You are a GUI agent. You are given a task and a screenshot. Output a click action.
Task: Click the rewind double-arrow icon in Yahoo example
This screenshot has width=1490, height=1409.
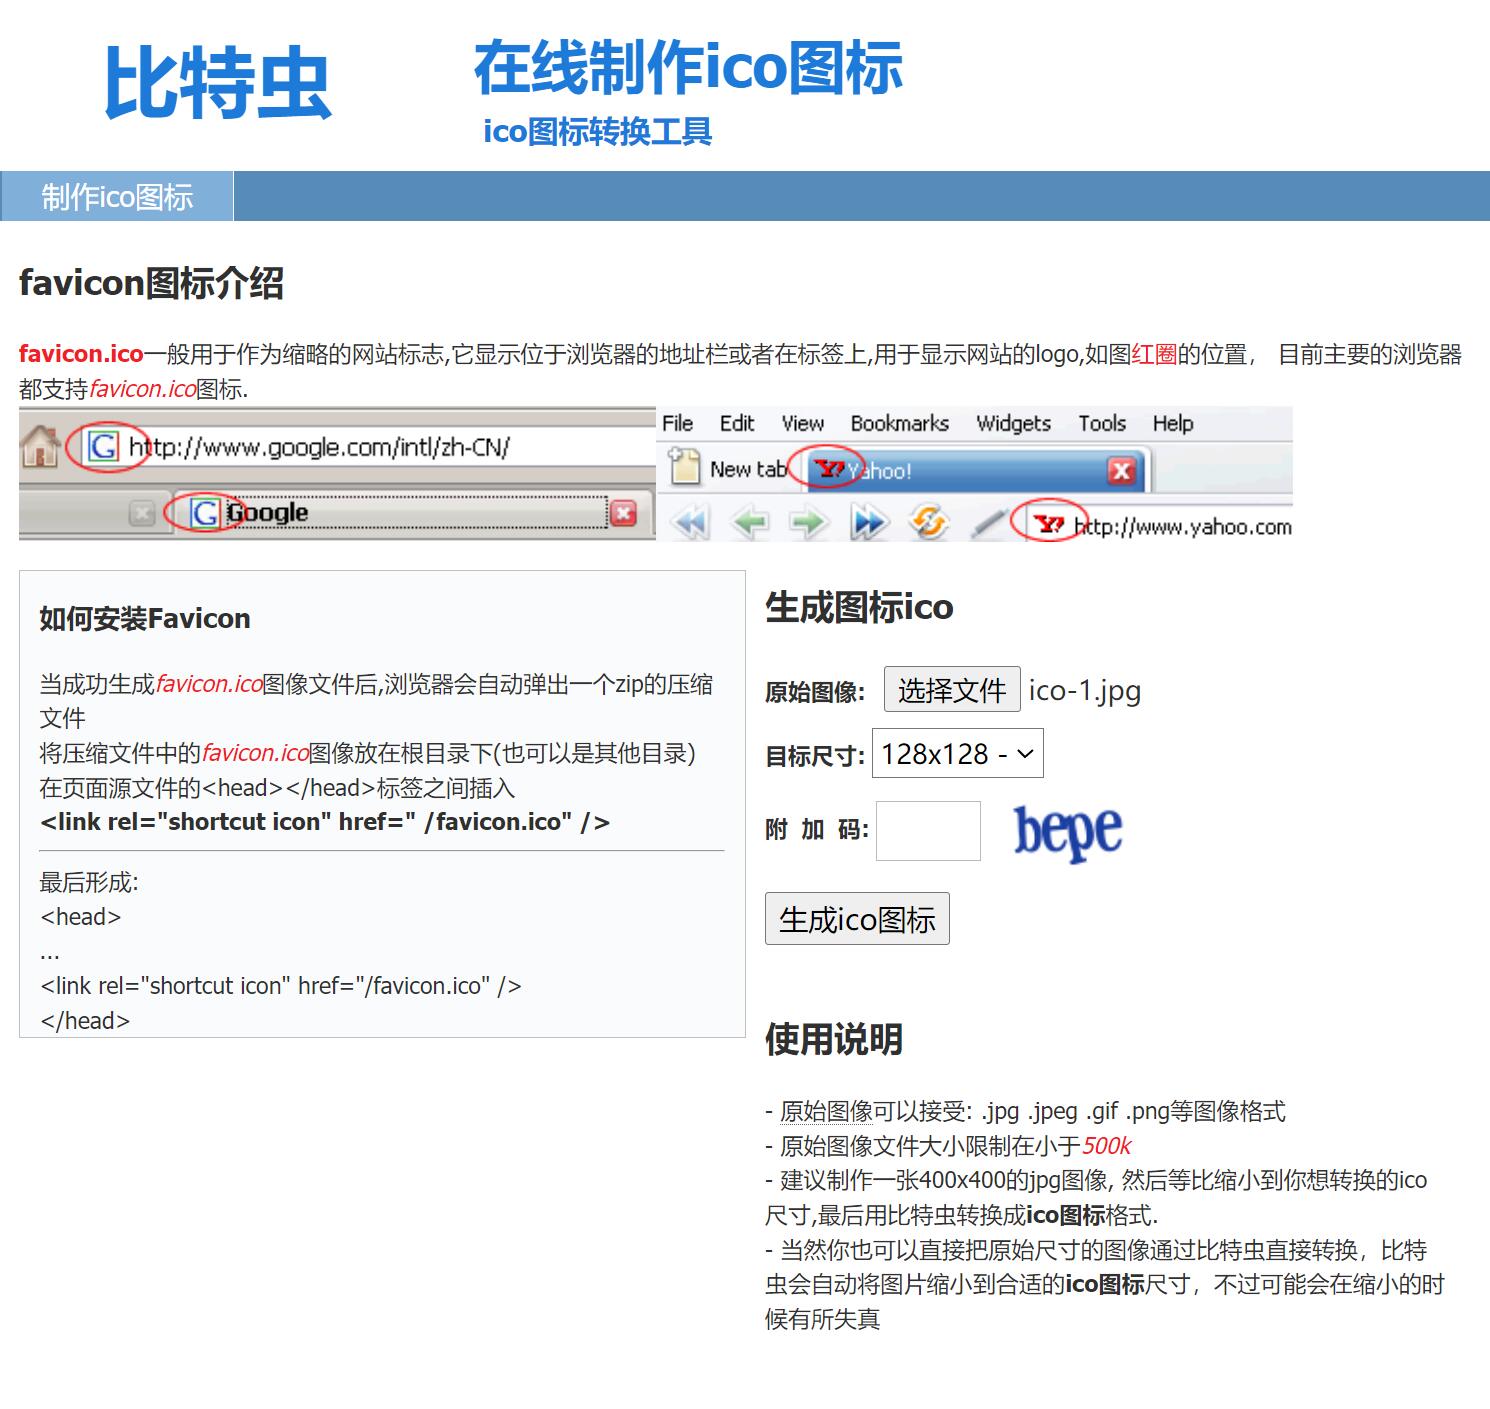[690, 522]
